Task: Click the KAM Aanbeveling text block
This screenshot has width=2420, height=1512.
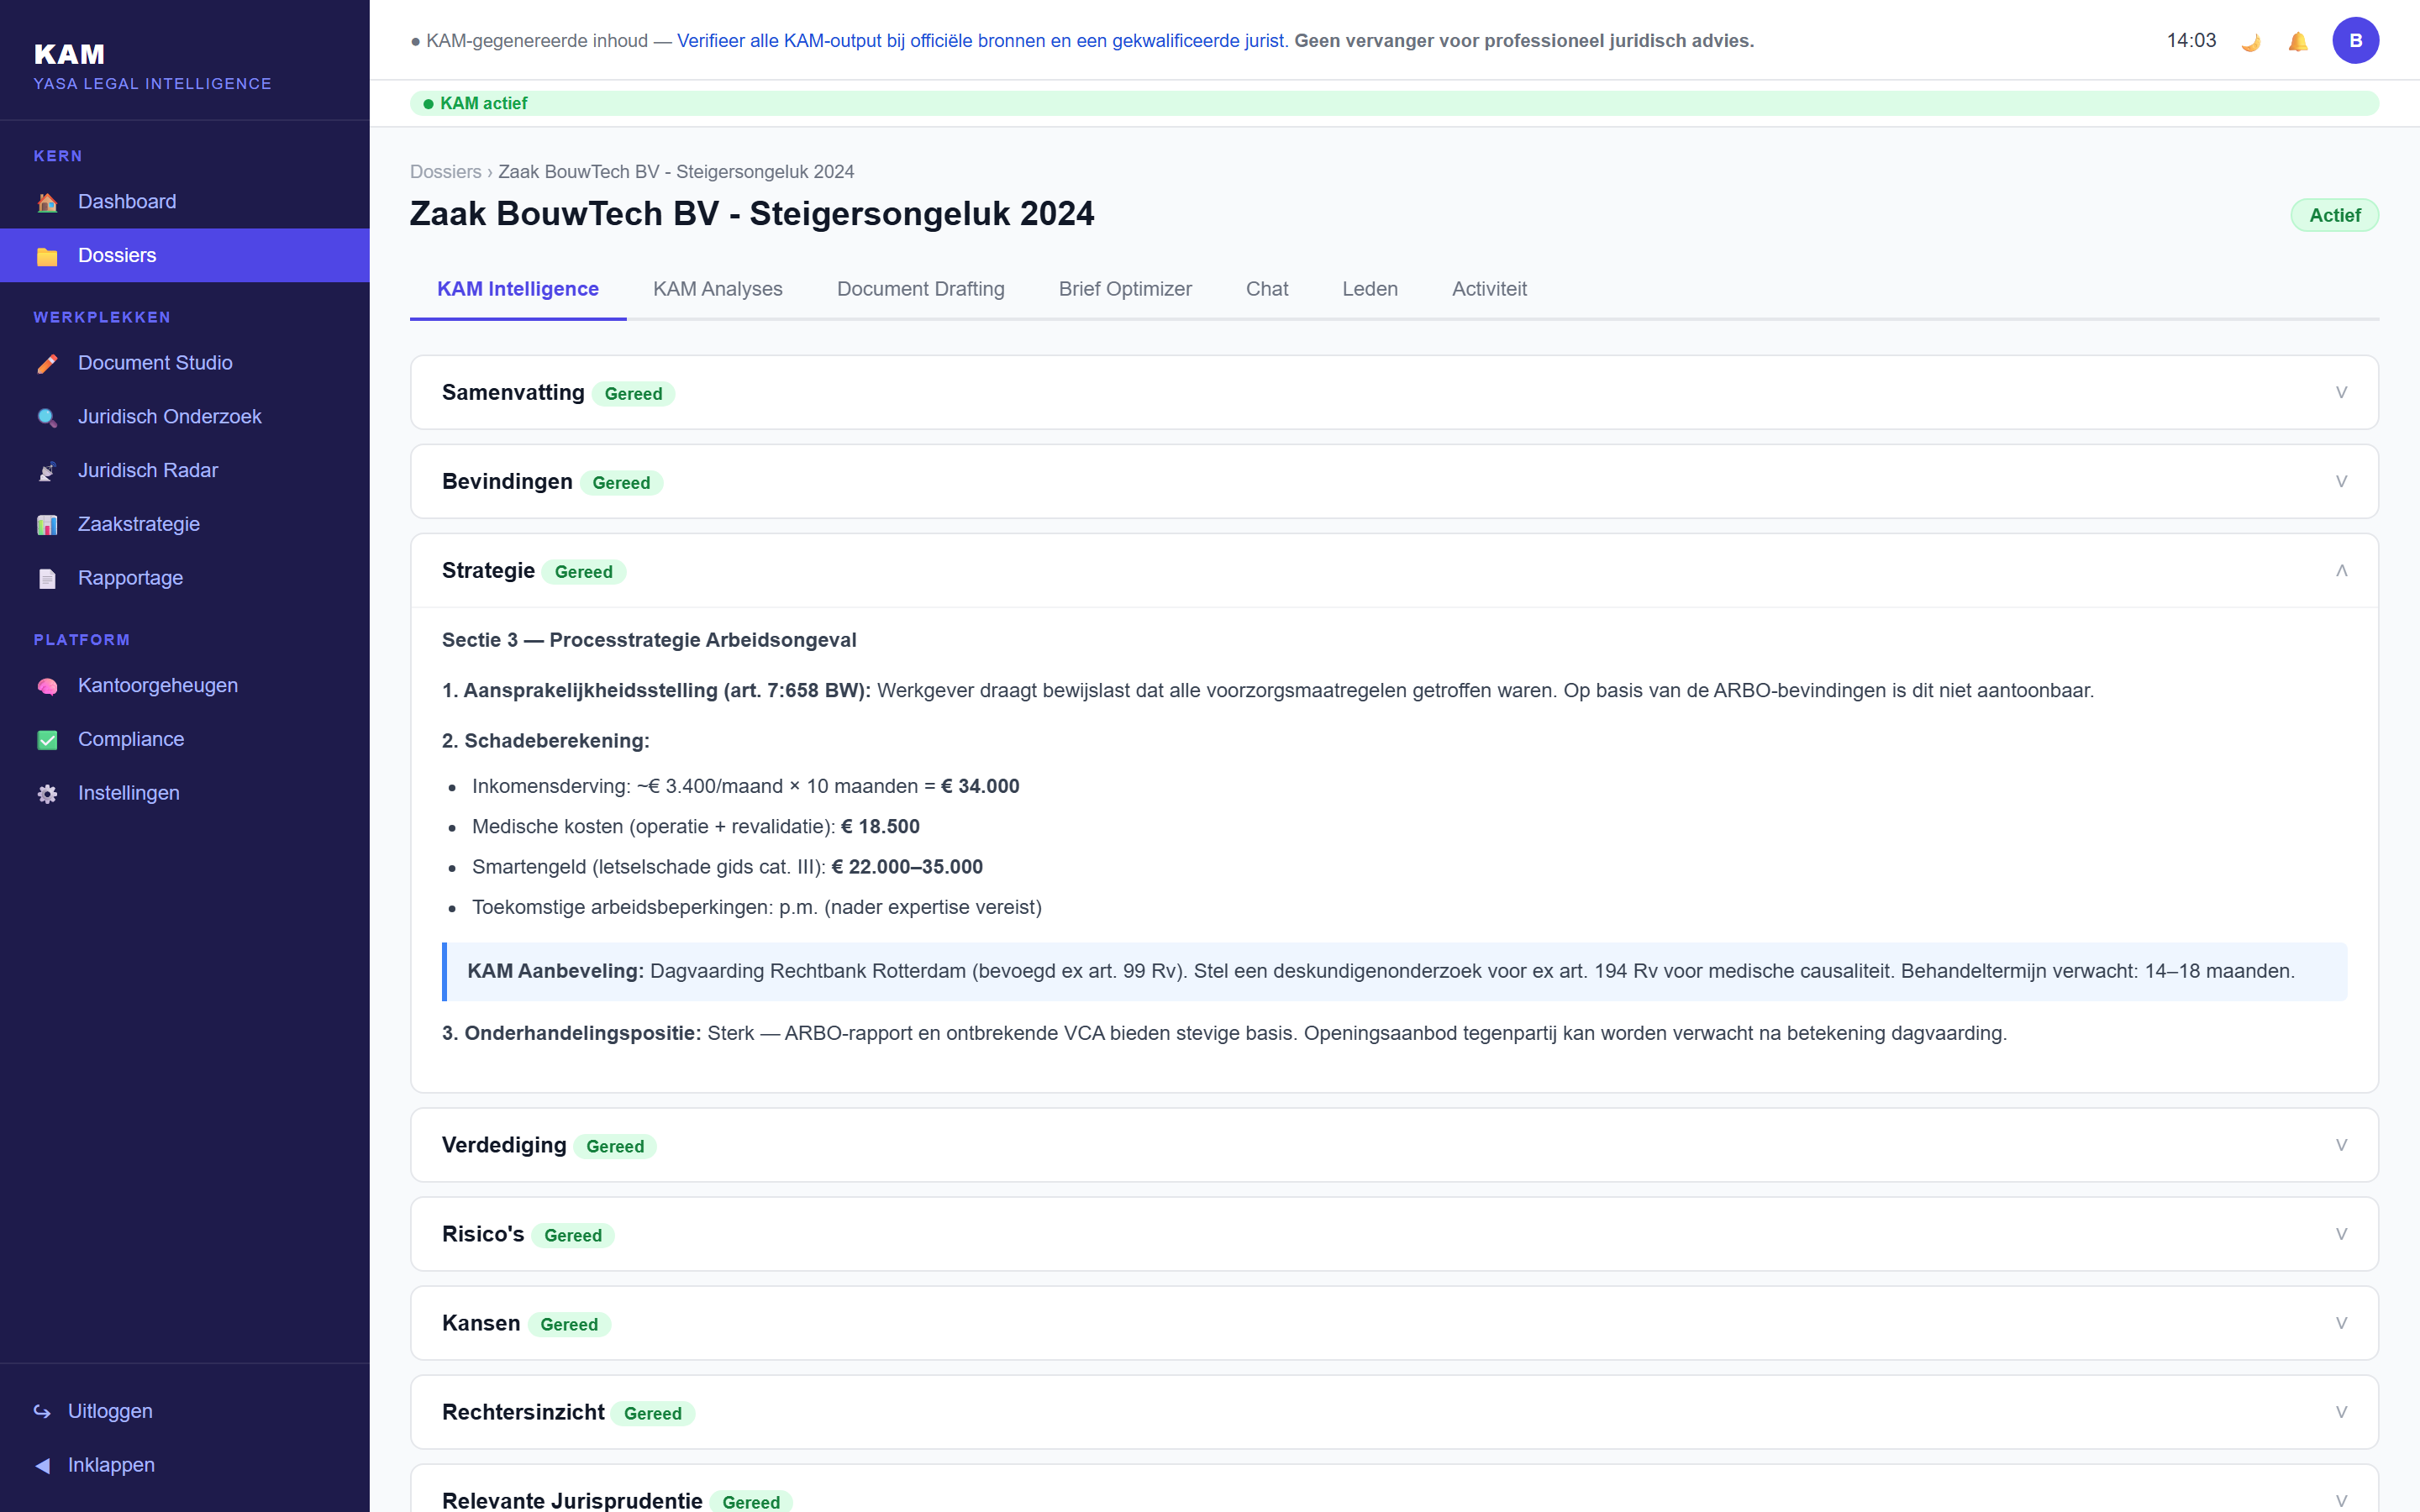Action: click(x=1394, y=971)
